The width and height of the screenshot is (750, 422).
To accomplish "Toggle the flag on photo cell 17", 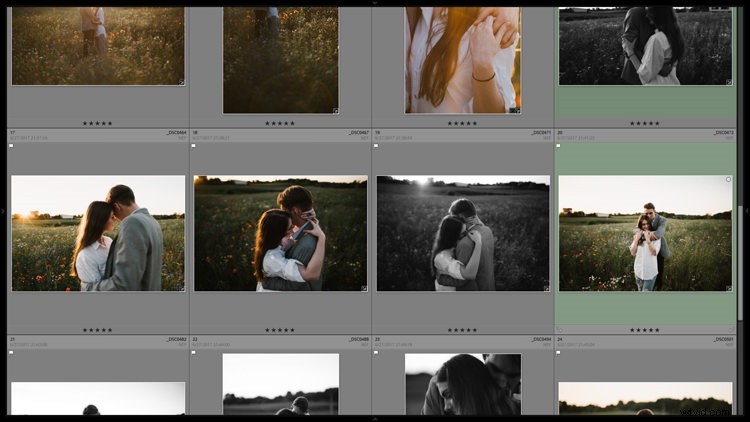I will [11, 146].
